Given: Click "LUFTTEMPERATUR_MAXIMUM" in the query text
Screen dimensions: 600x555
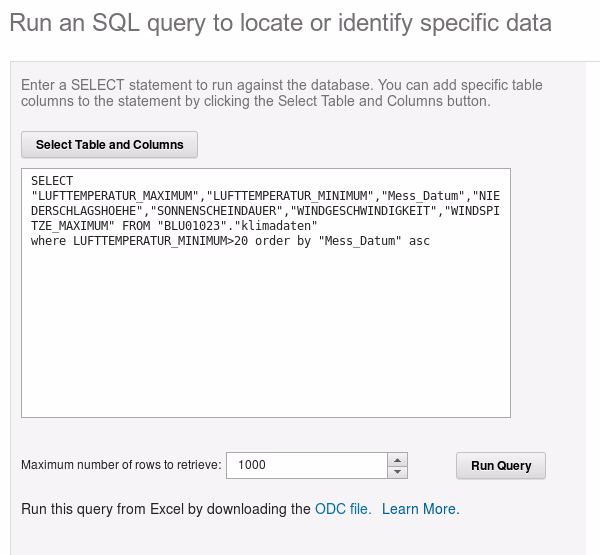Looking at the screenshot, I should (x=115, y=196).
